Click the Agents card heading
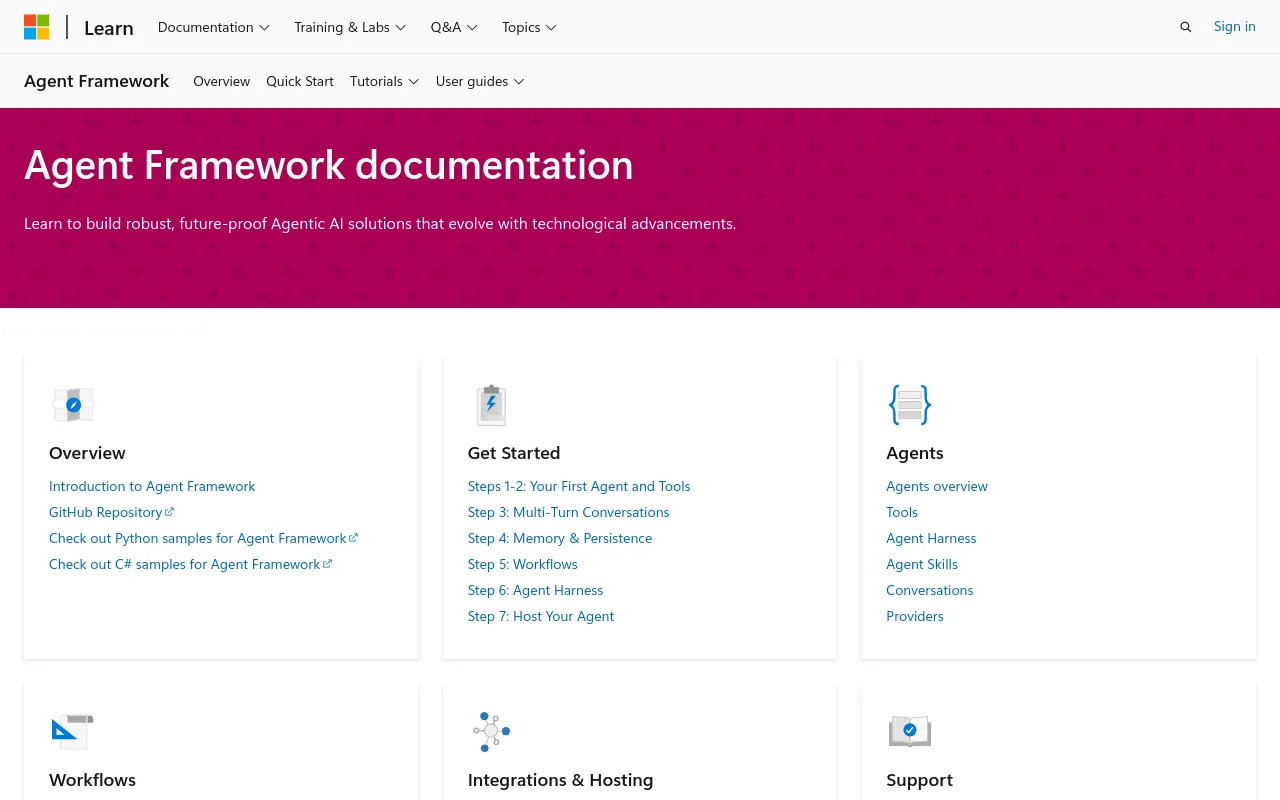Screen dimensions: 1280x800 click(x=915, y=453)
